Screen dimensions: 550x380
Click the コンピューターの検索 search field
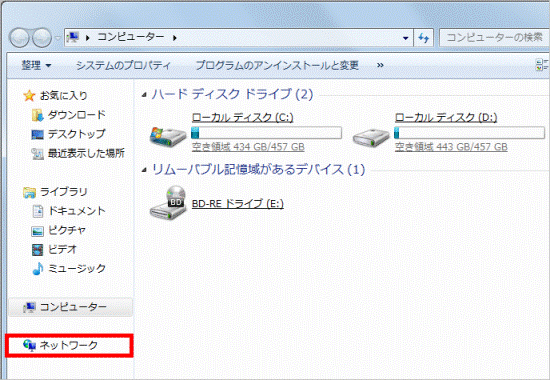494,38
